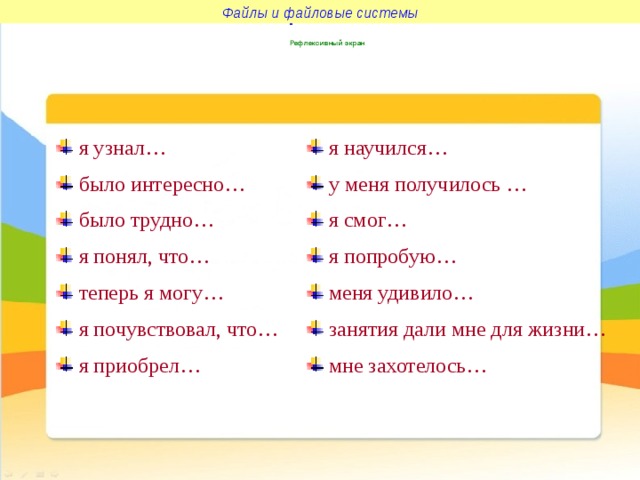
Task: Click the slideshow previous slide arrow
Action: pyautogui.click(x=9, y=475)
